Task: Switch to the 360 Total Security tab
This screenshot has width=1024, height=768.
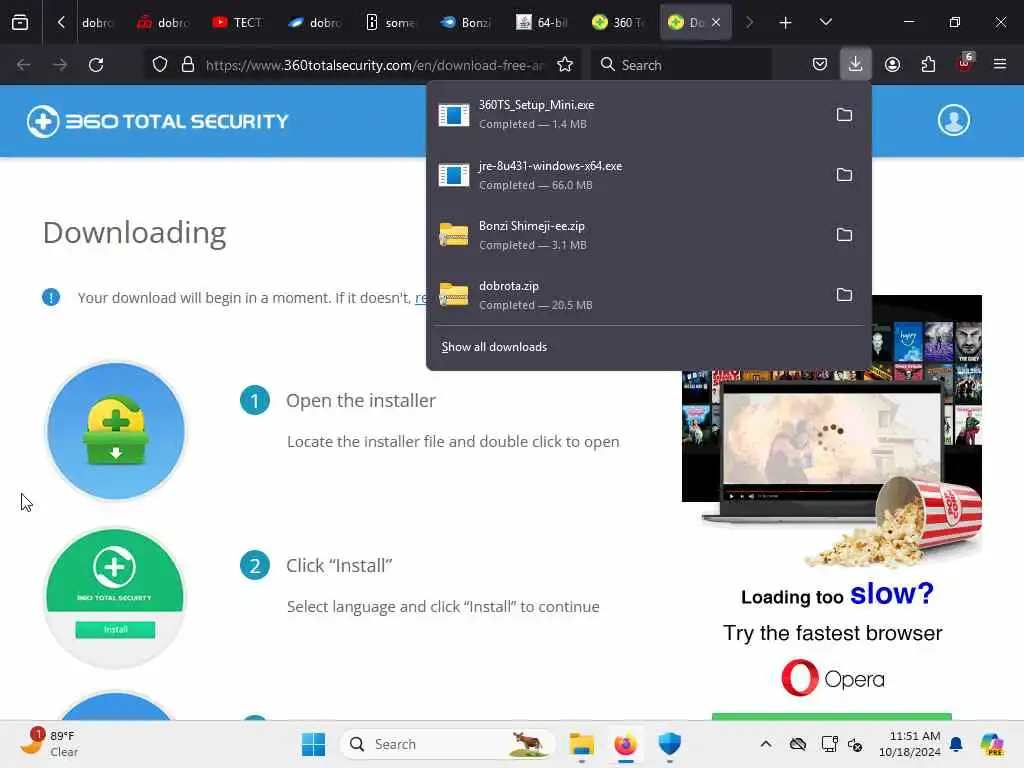Action: point(618,22)
